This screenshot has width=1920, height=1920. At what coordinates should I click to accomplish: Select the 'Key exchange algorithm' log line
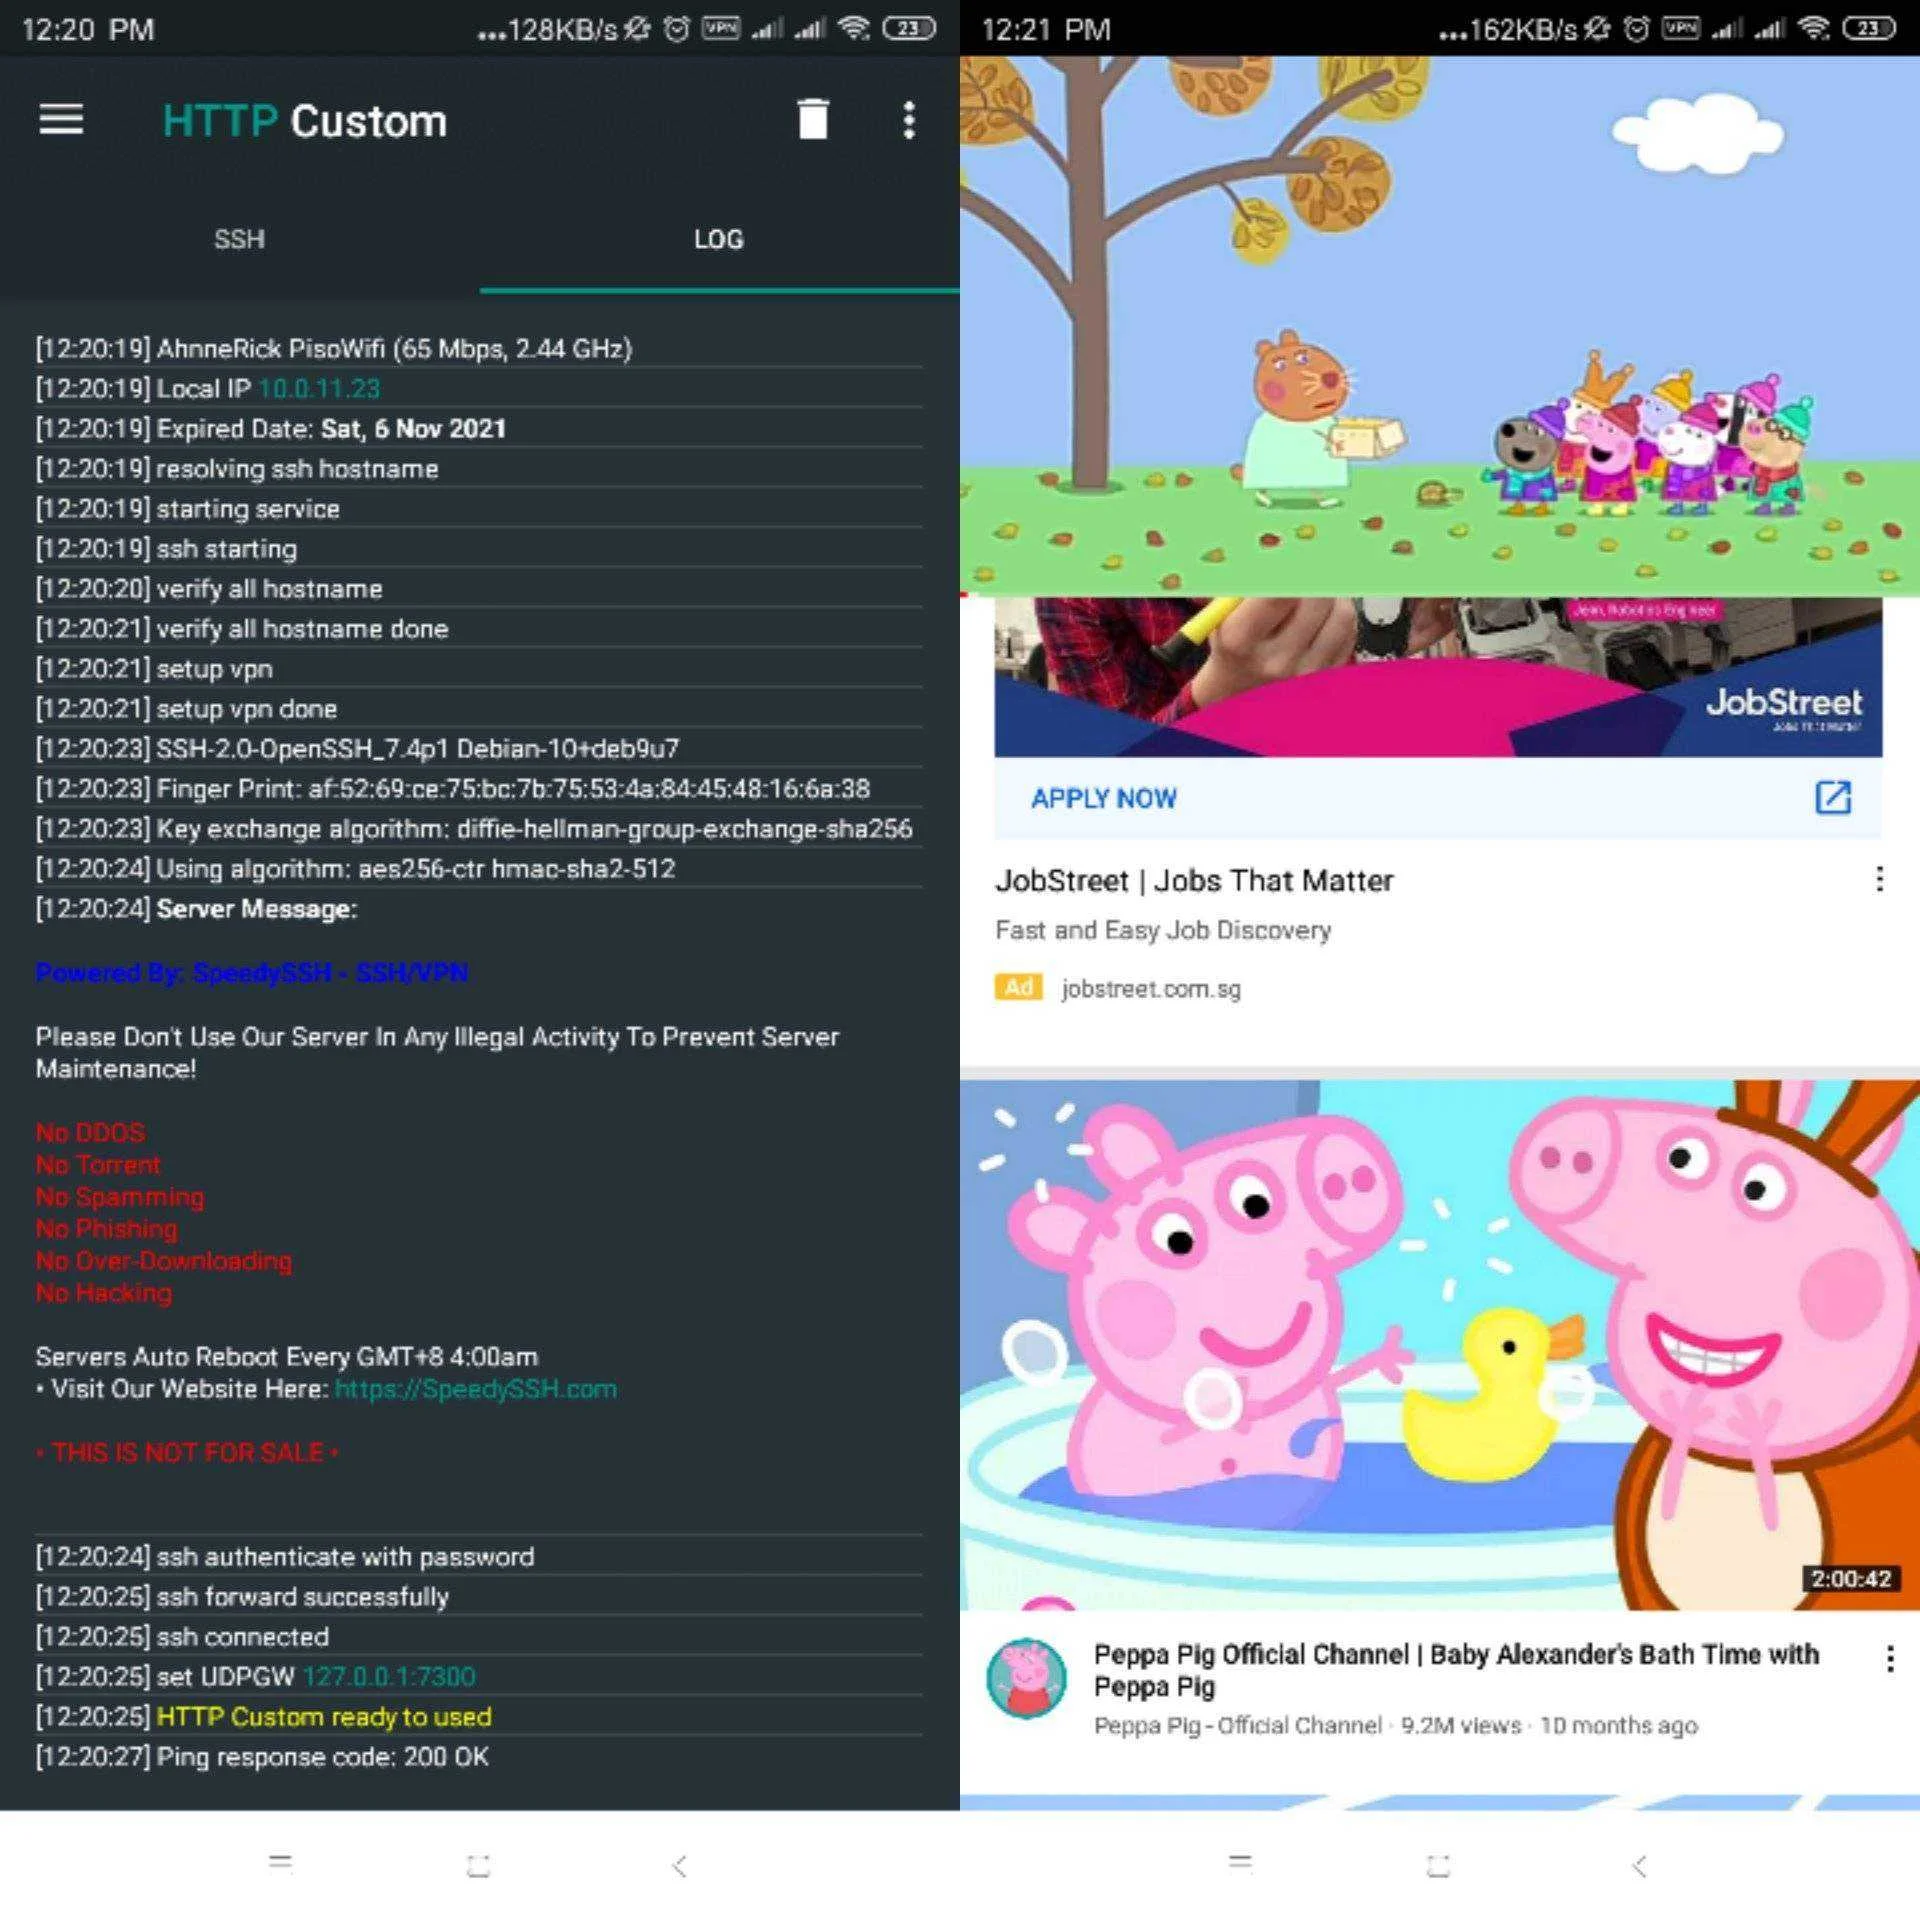[x=474, y=828]
